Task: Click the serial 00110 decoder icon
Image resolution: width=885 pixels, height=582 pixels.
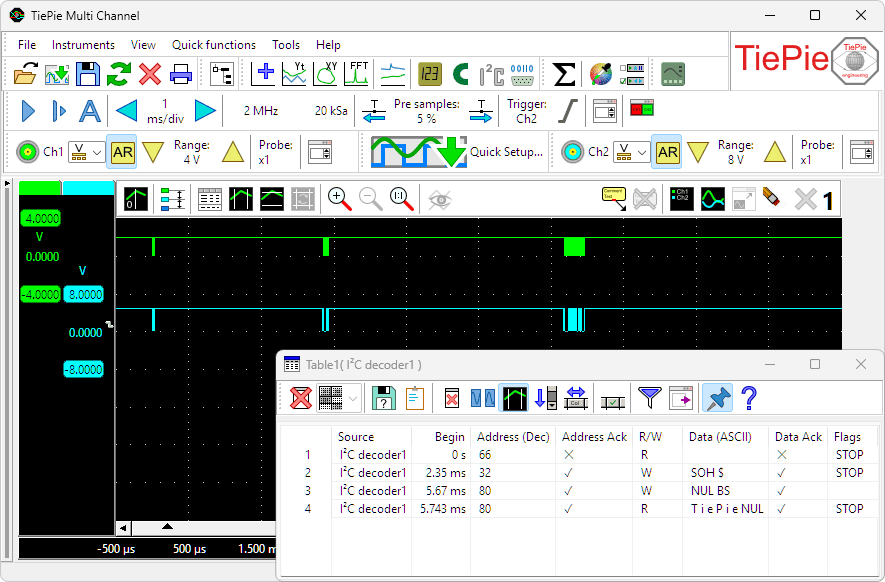Action: coord(522,74)
